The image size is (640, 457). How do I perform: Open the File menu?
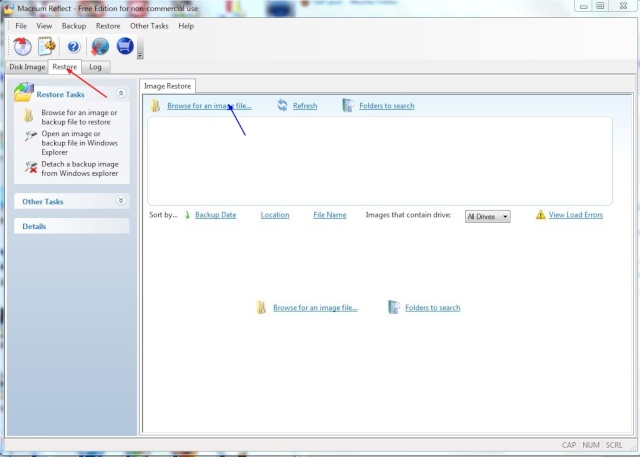21,26
